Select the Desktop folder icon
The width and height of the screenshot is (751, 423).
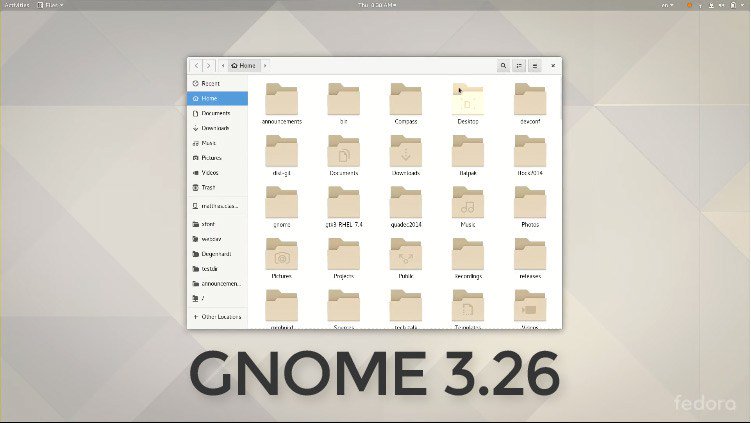tap(468, 99)
